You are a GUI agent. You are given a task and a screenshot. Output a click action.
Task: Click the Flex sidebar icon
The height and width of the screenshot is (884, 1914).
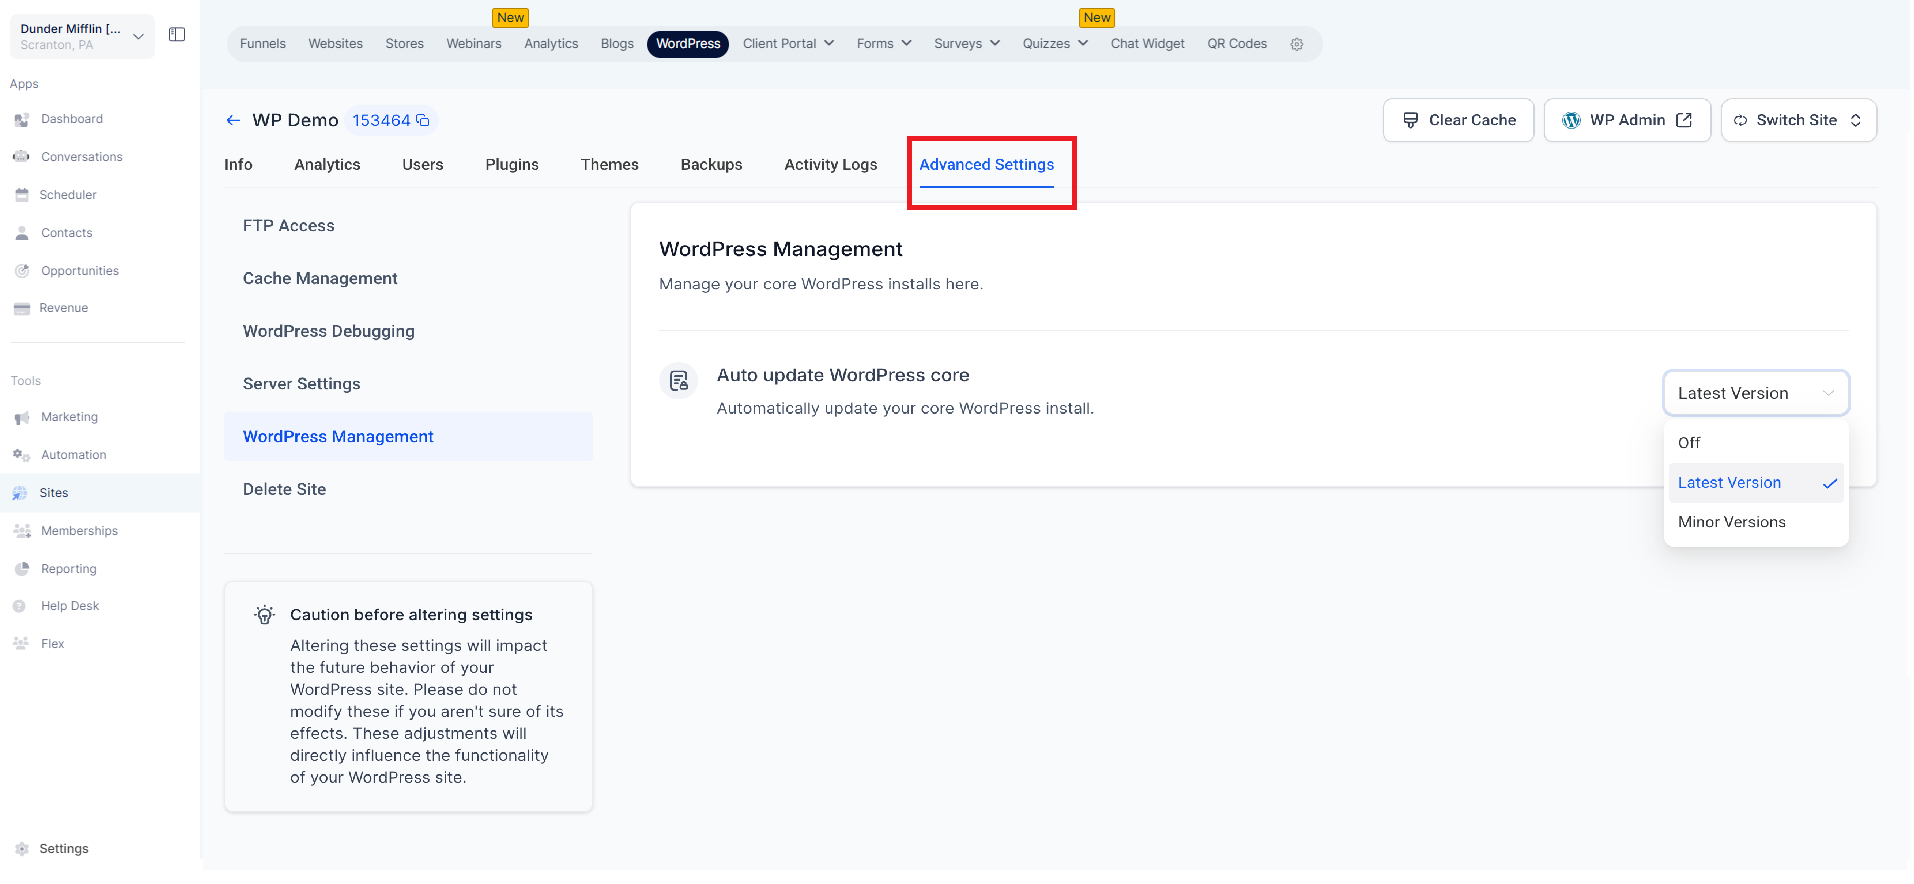(21, 644)
